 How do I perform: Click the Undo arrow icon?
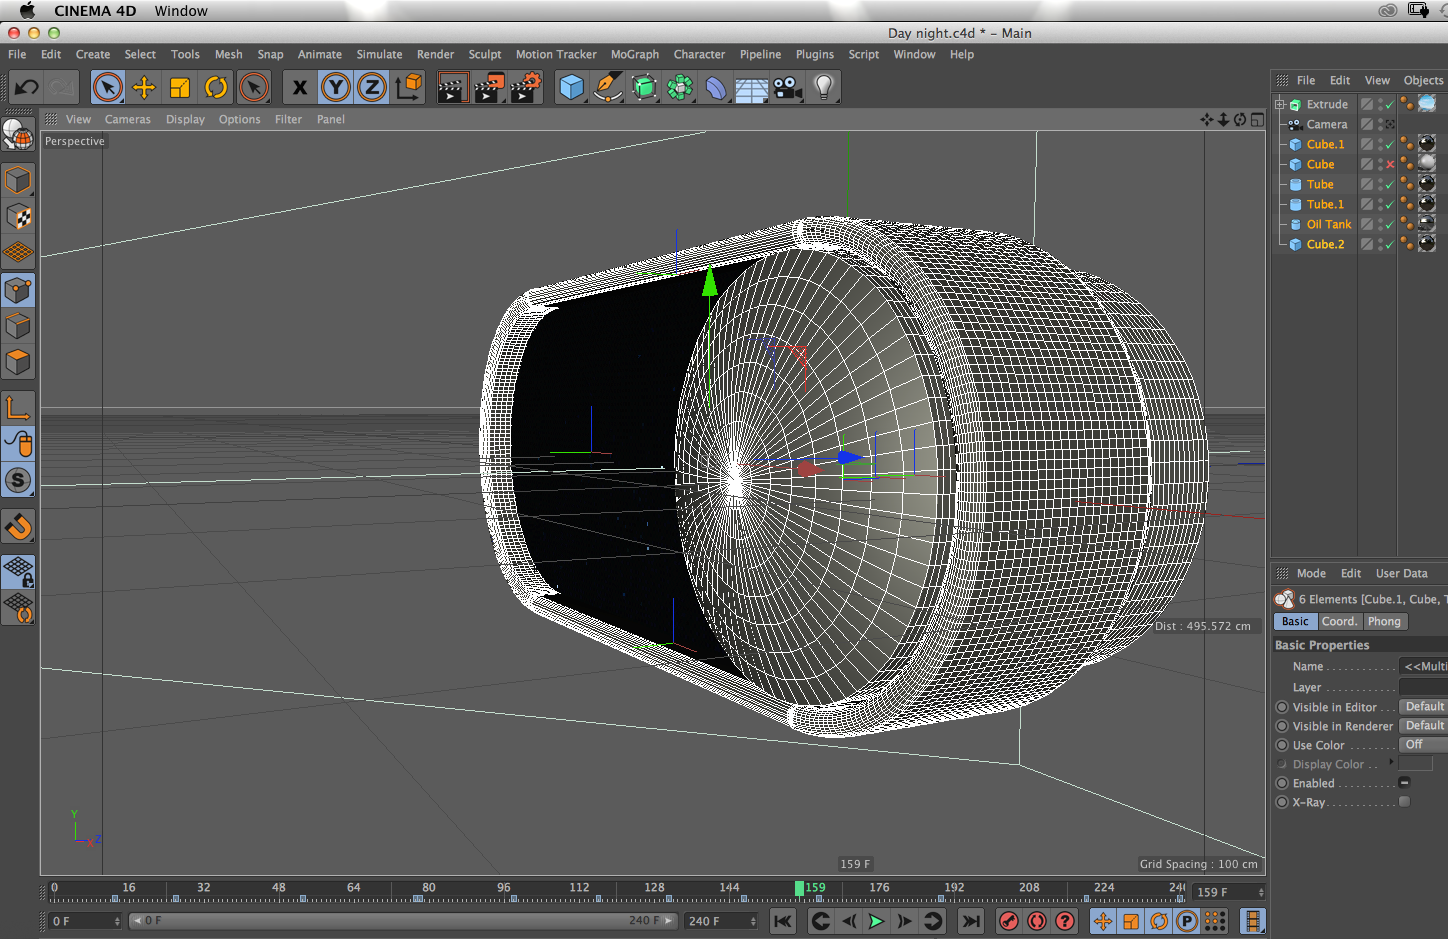click(x=27, y=88)
